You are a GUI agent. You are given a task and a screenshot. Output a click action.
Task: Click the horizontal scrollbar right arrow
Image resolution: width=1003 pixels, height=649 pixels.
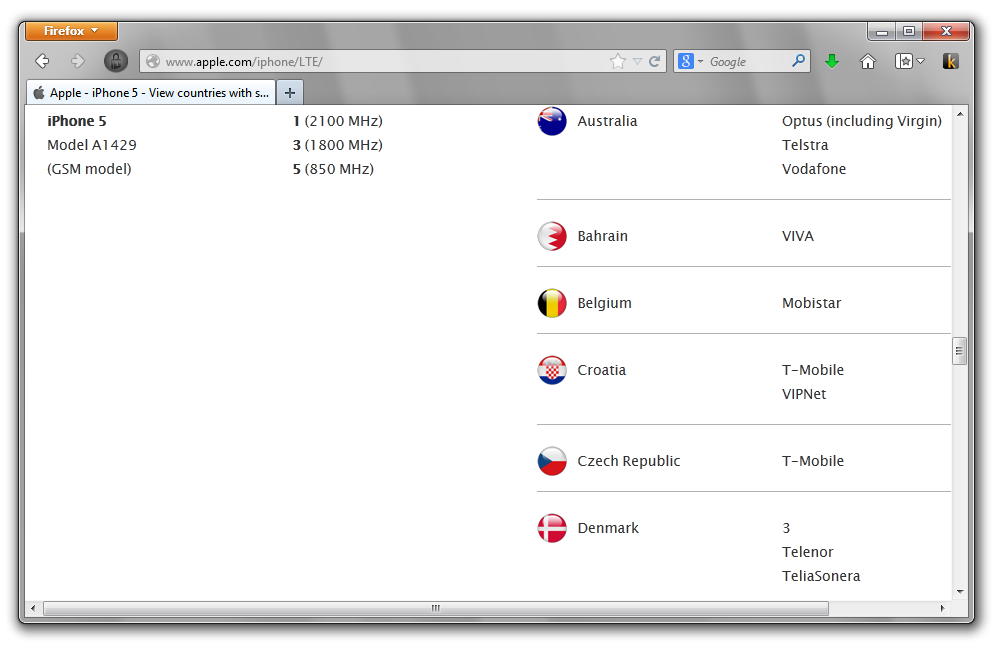point(942,608)
